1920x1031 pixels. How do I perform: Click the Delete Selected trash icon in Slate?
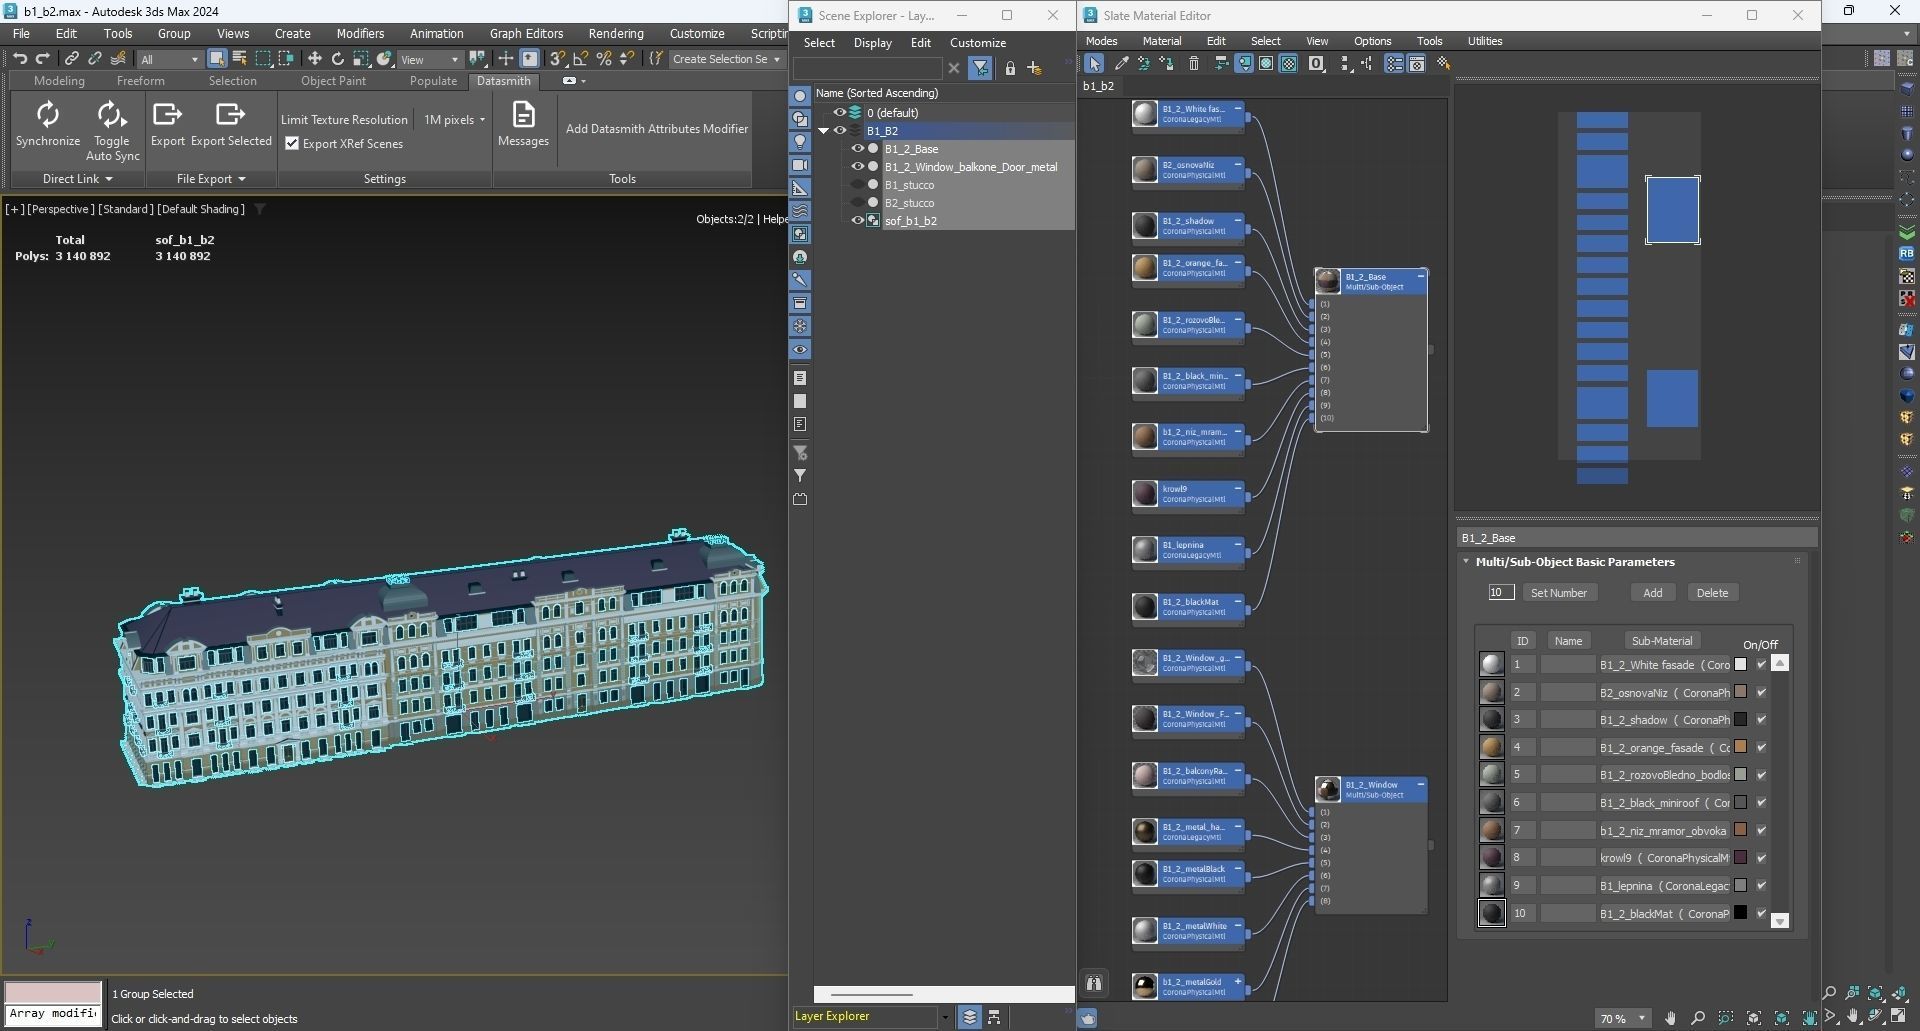(x=1194, y=64)
